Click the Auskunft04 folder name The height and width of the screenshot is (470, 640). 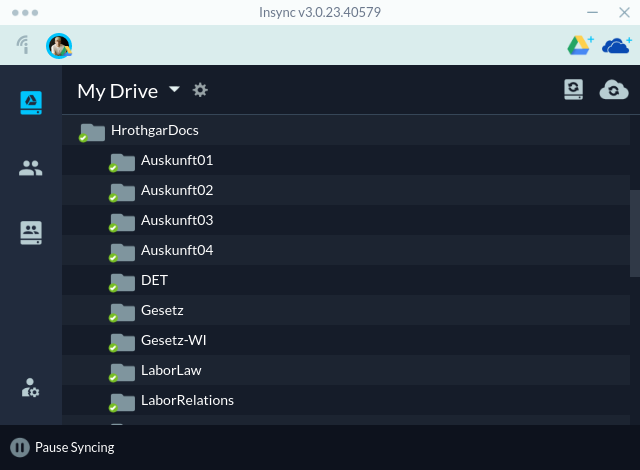click(177, 251)
